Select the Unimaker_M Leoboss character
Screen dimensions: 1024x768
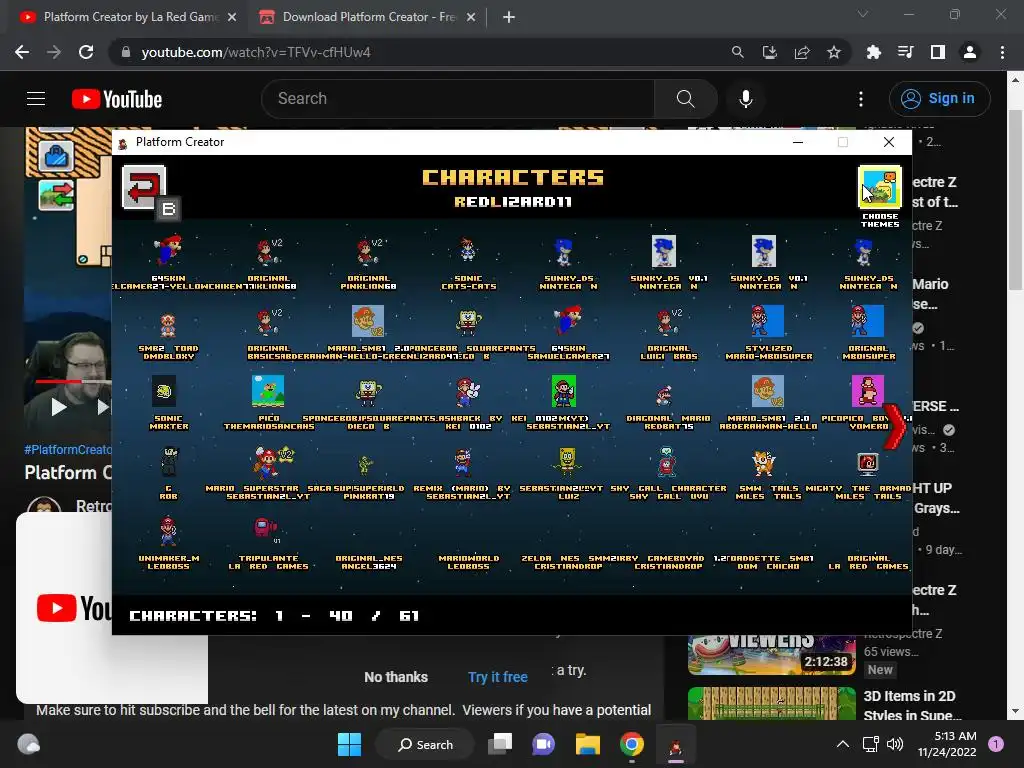tap(168, 531)
